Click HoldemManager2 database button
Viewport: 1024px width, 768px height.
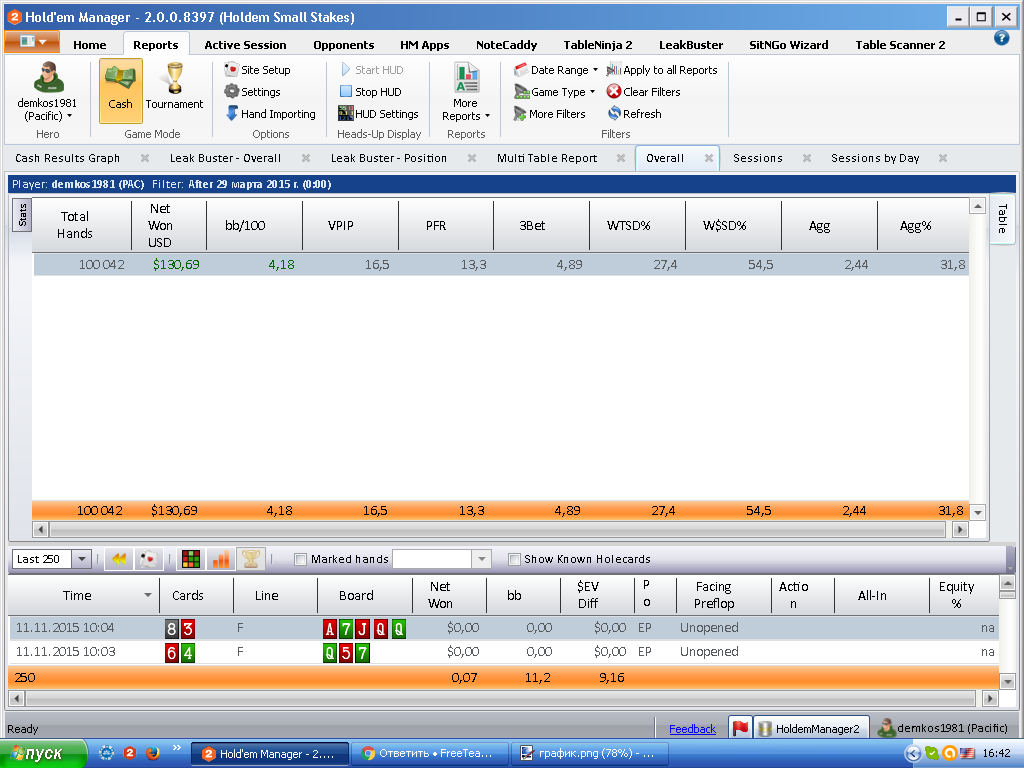pyautogui.click(x=811, y=728)
